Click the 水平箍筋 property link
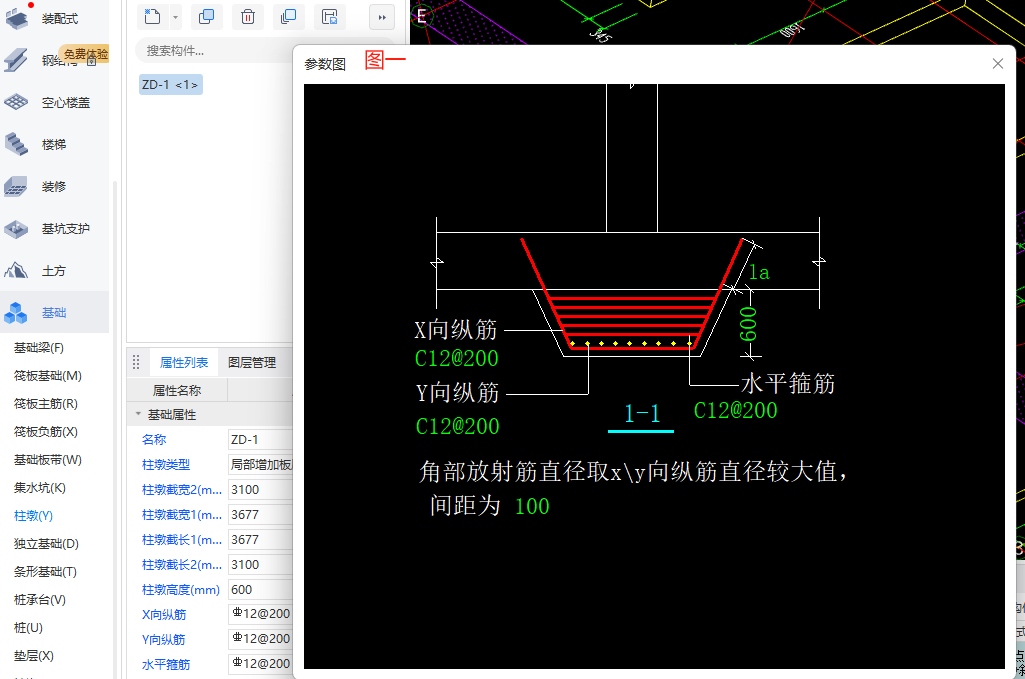 (x=166, y=665)
